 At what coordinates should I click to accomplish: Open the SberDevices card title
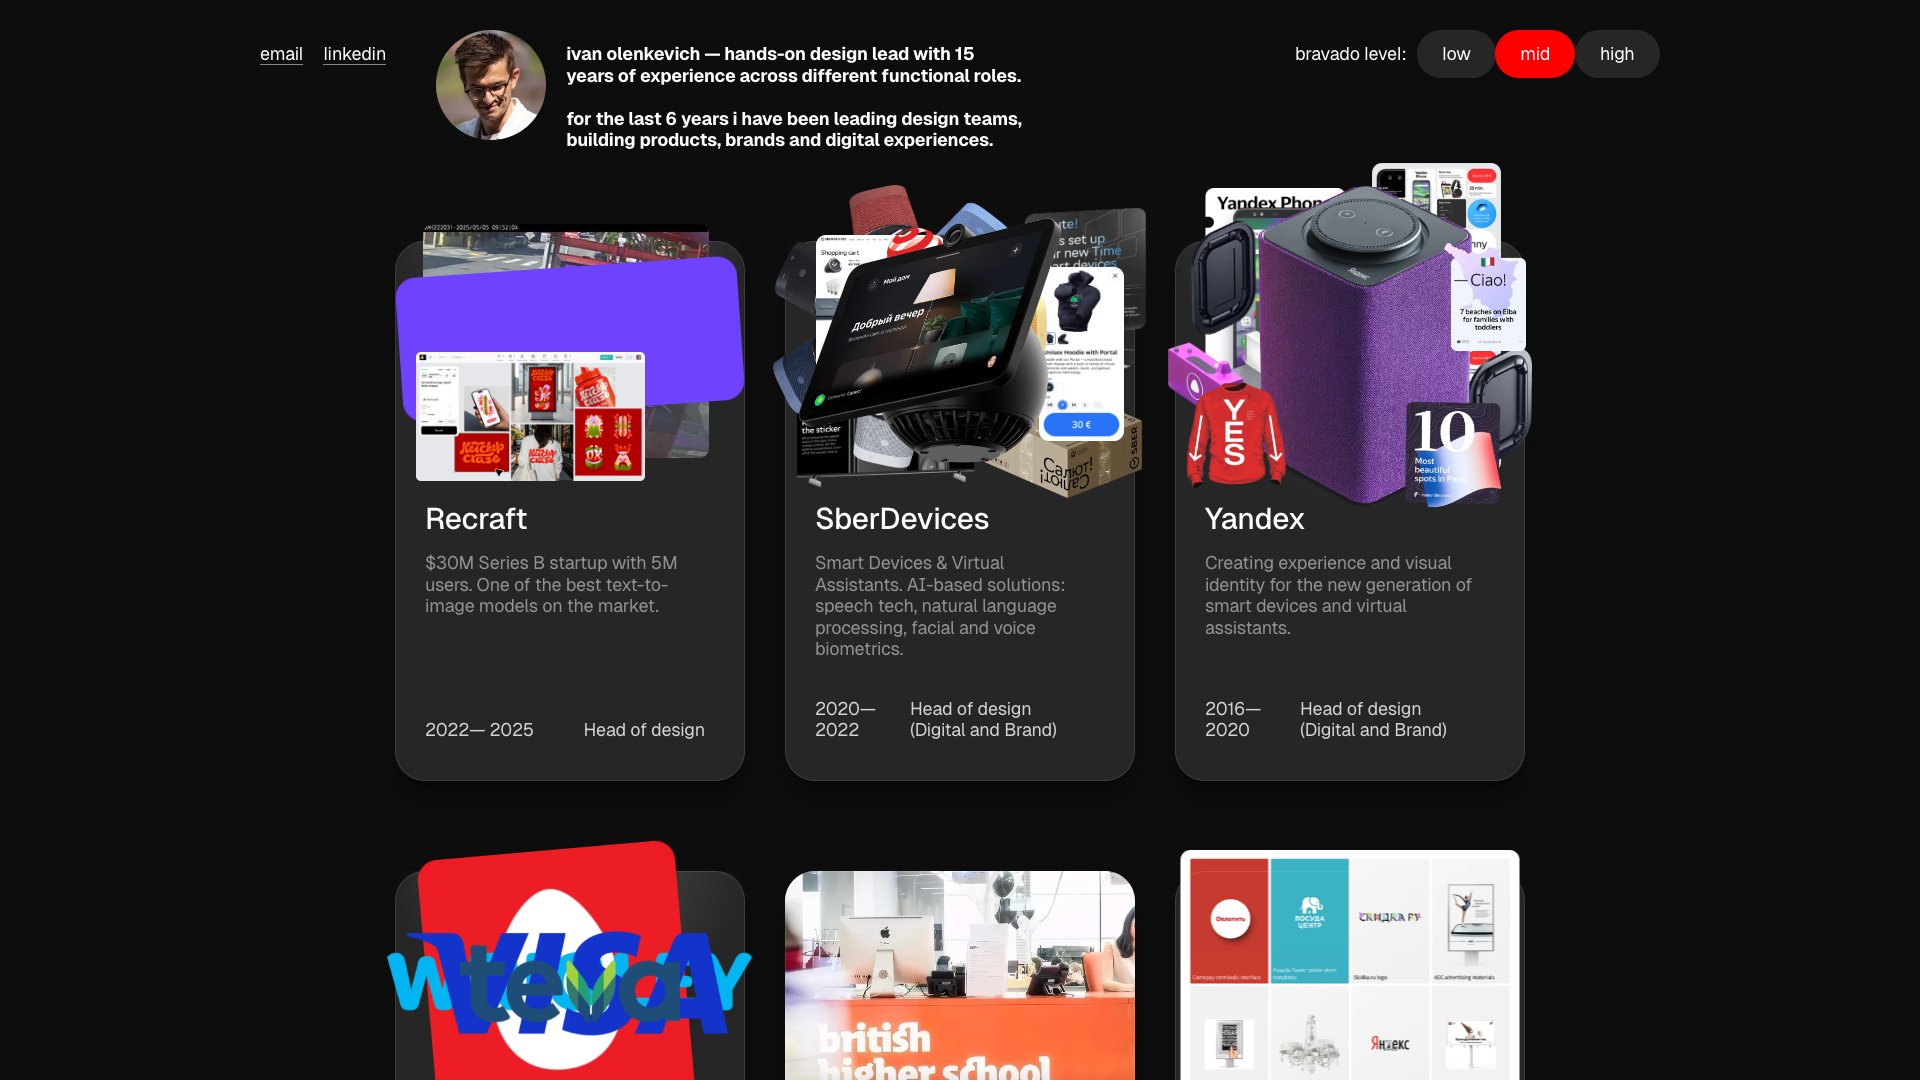[902, 519]
